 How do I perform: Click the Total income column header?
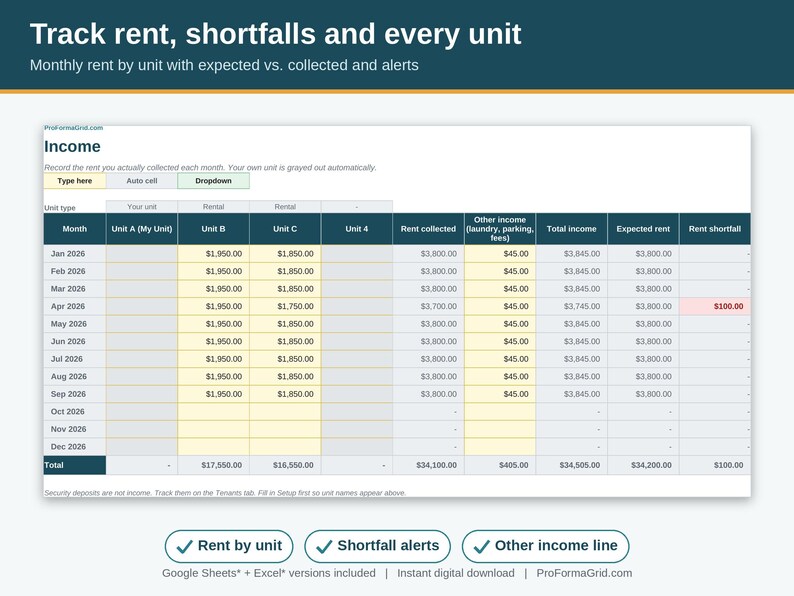(x=572, y=229)
